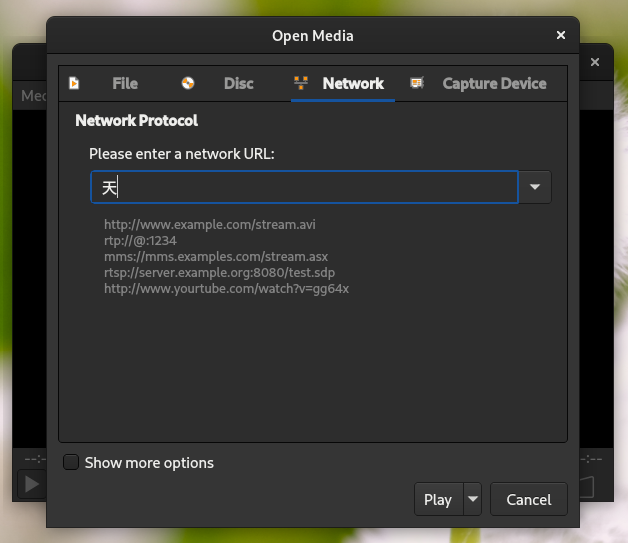Click example yourtube.com watch URL text
This screenshot has height=543, width=628.
[226, 288]
